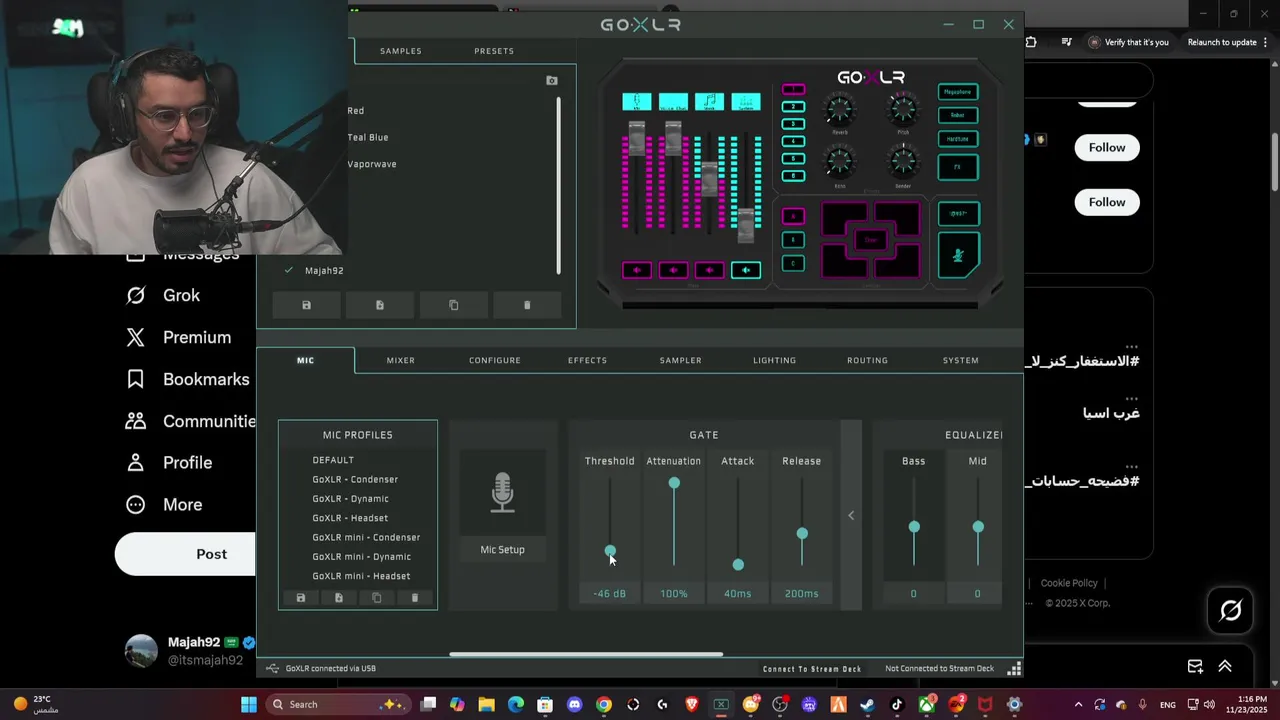Click the bleep button on the GoXLR device

click(x=958, y=213)
